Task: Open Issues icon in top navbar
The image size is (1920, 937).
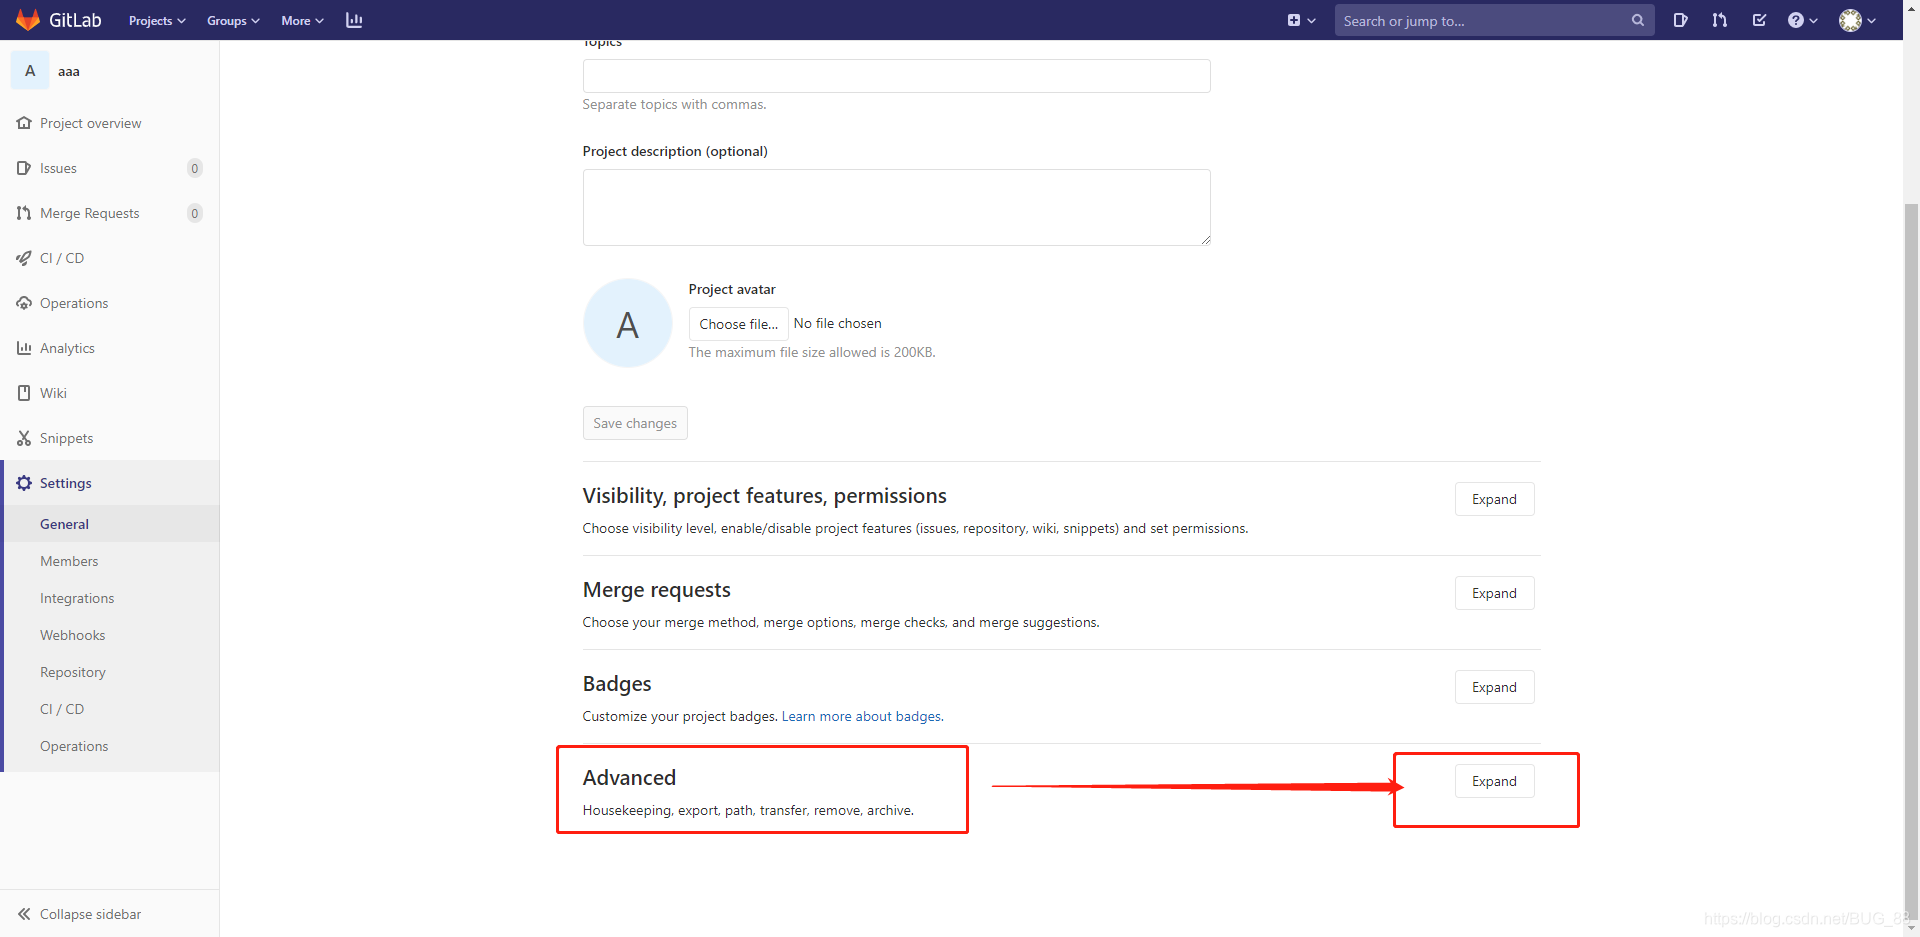Action: pos(1680,20)
